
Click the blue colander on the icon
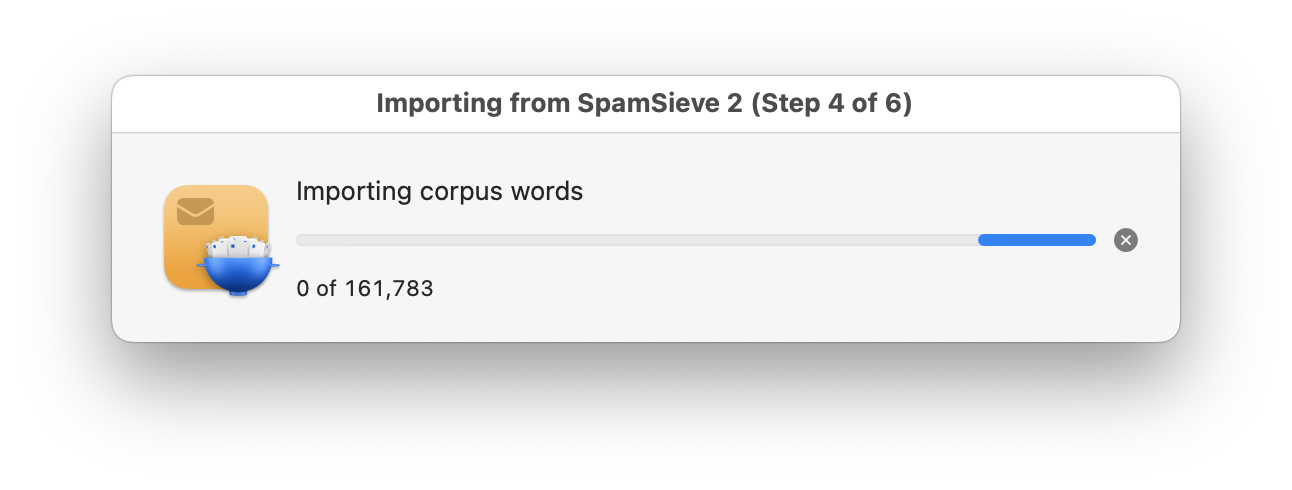click(x=238, y=273)
